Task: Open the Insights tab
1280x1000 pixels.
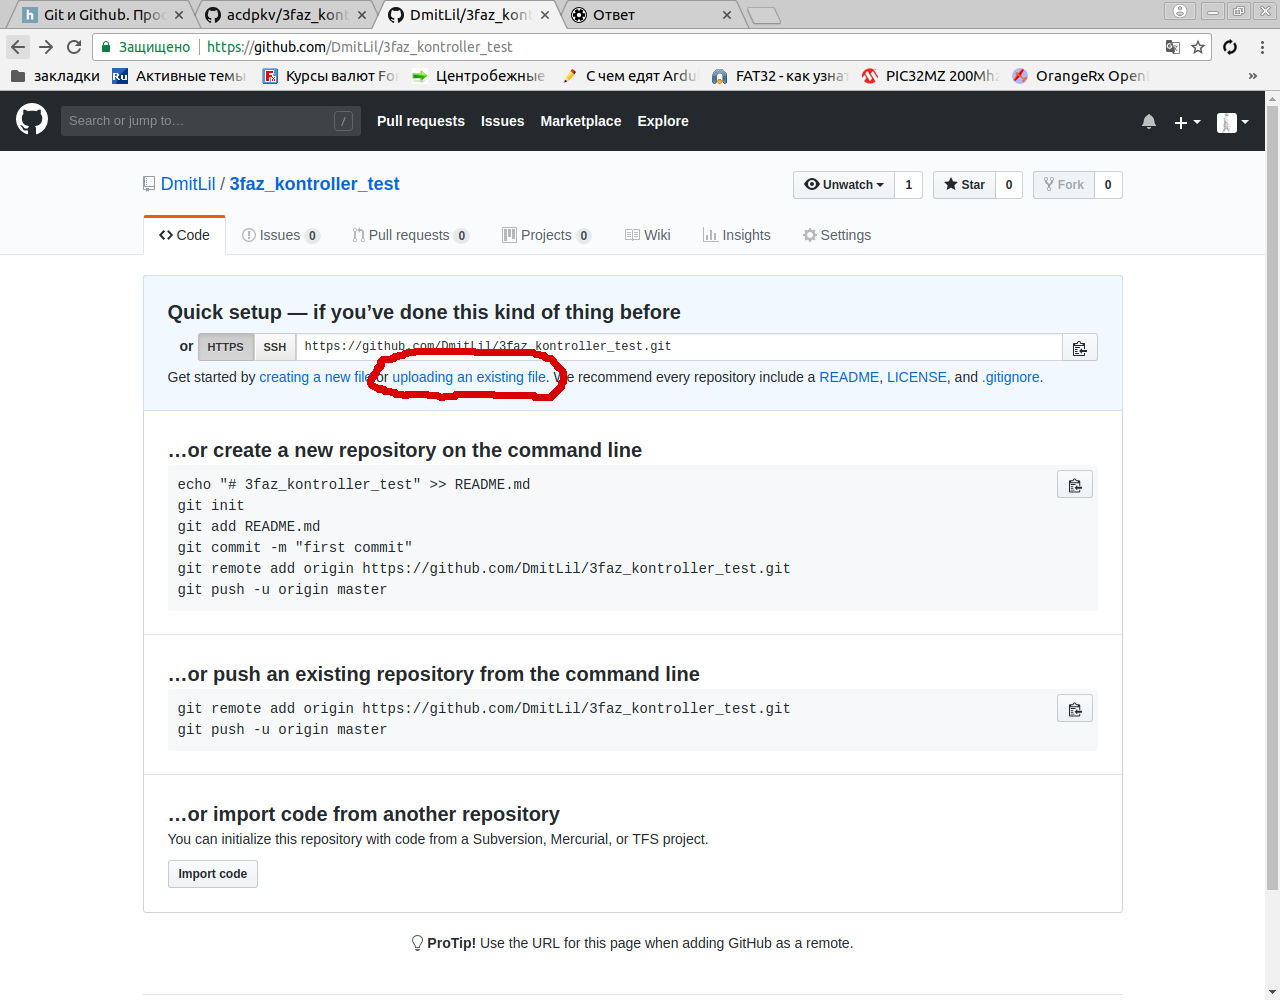Action: (x=737, y=235)
